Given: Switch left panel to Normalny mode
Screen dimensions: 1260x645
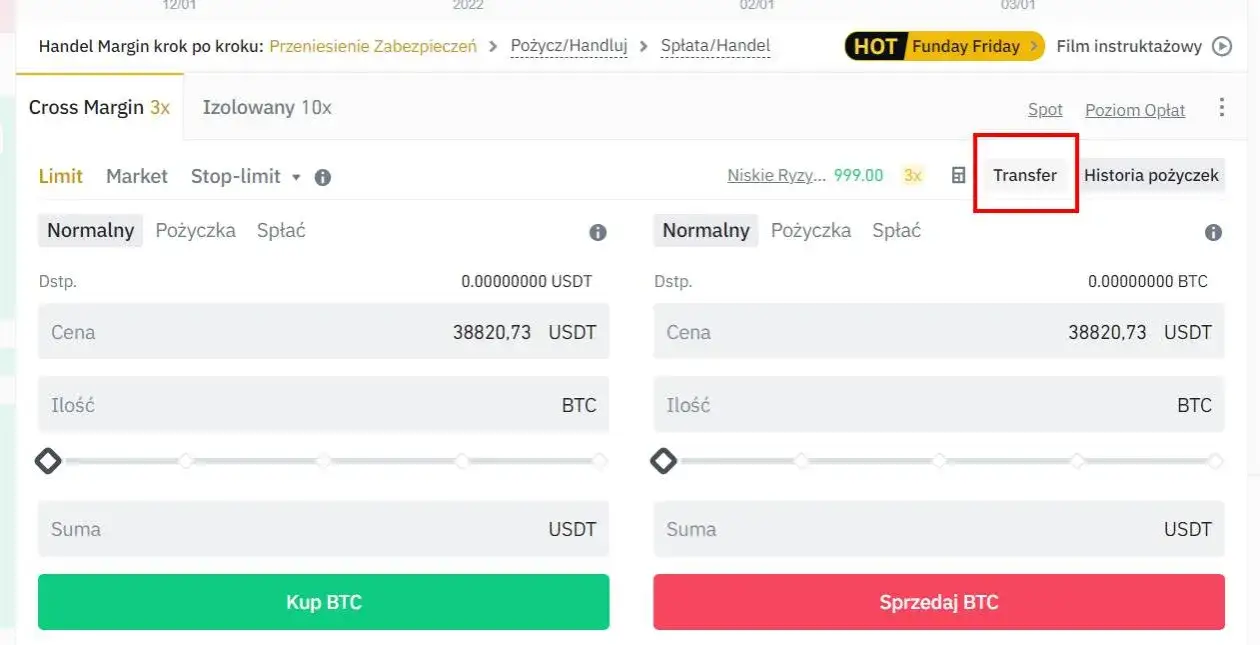Looking at the screenshot, I should click(90, 230).
